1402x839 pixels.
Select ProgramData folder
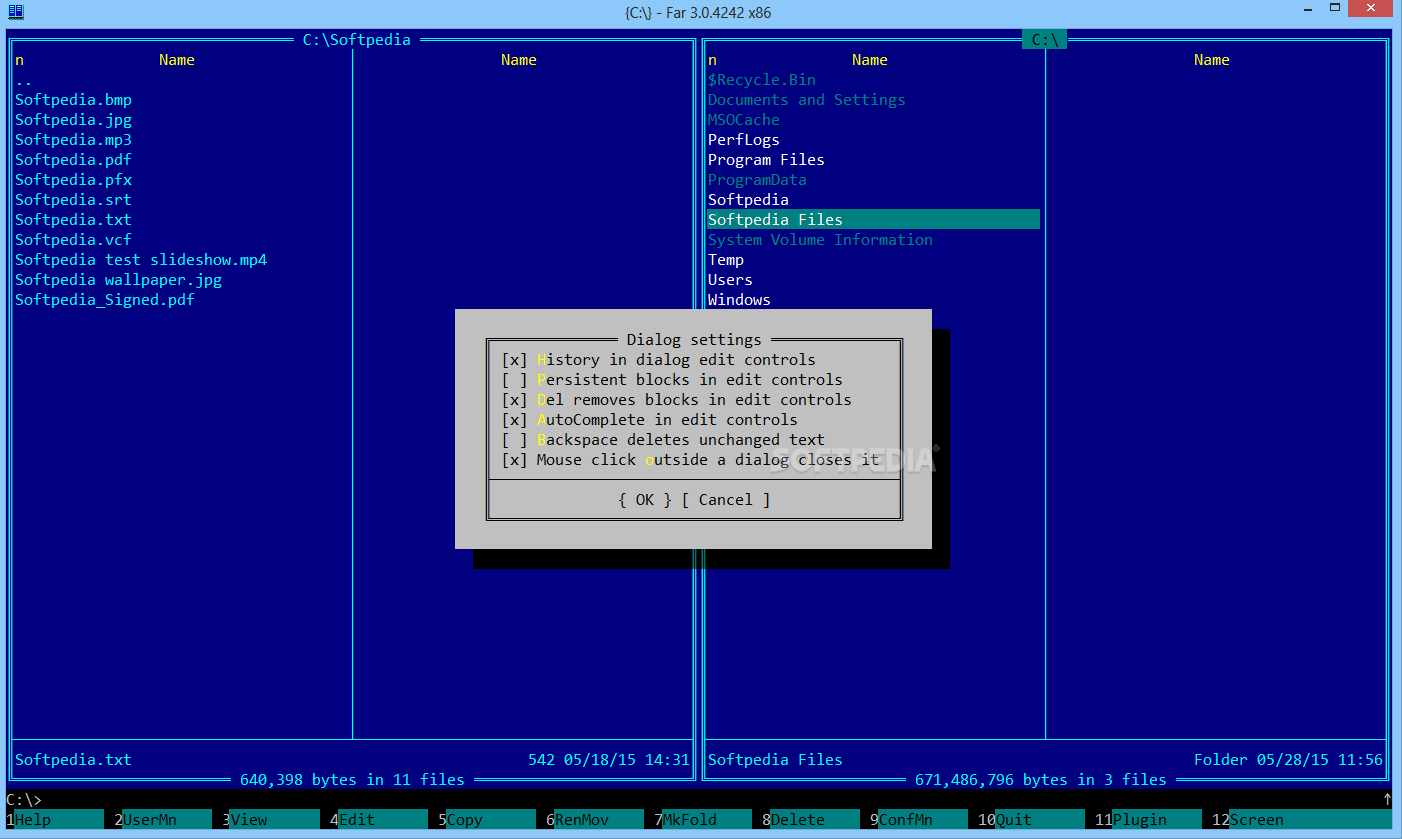coord(757,180)
